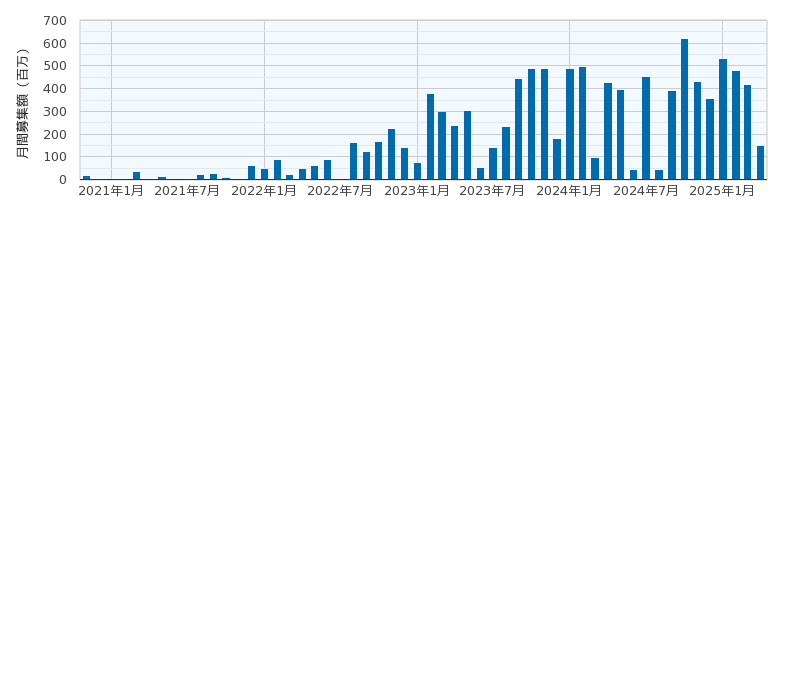The image size is (792, 700).
Task: Click the December 2023 bar near 180
Action: (x=557, y=159)
